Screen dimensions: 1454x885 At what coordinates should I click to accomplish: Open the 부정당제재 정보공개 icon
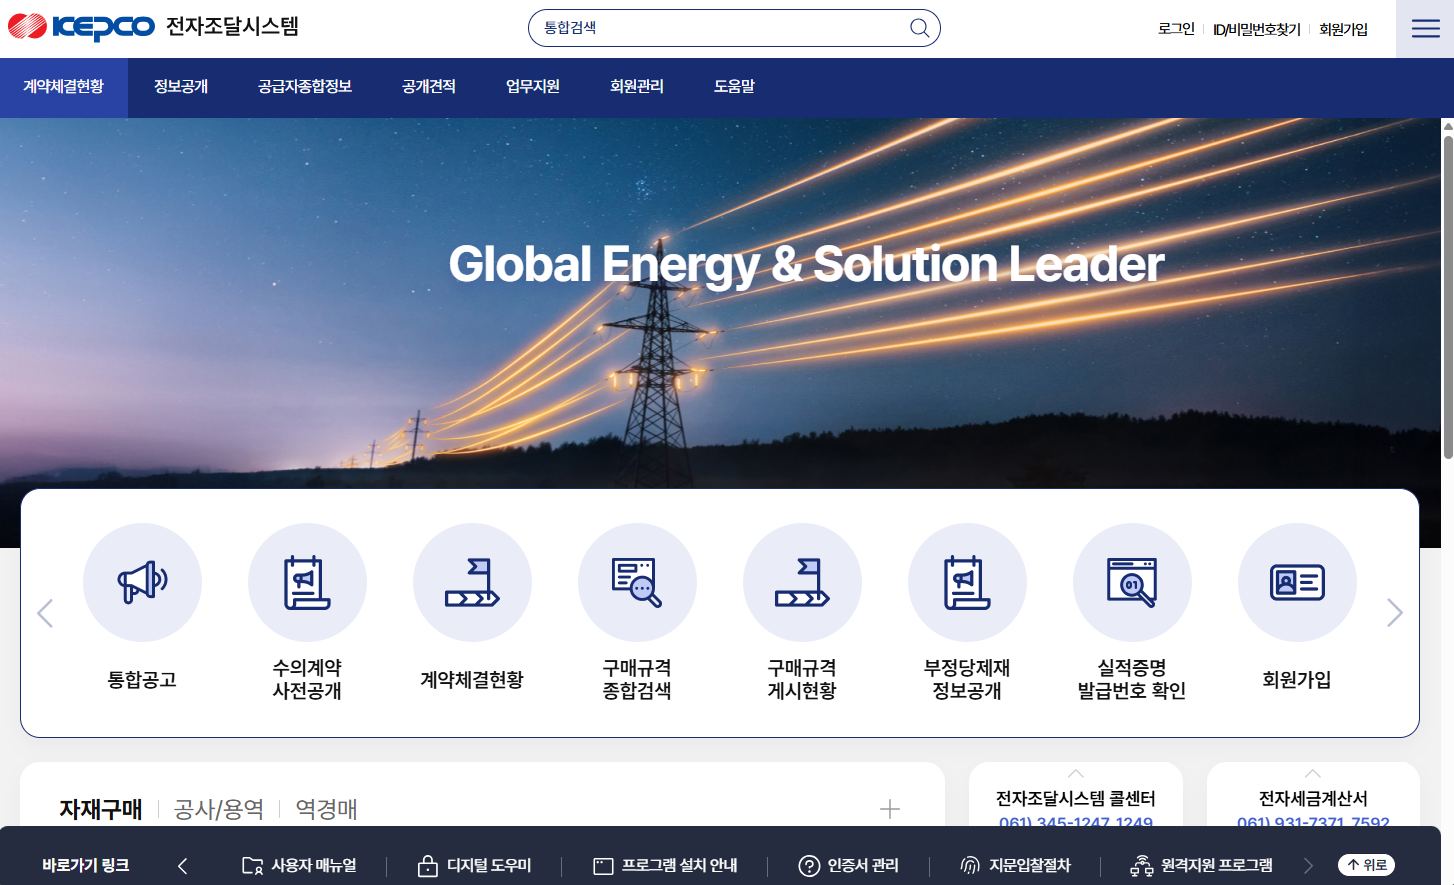point(967,582)
